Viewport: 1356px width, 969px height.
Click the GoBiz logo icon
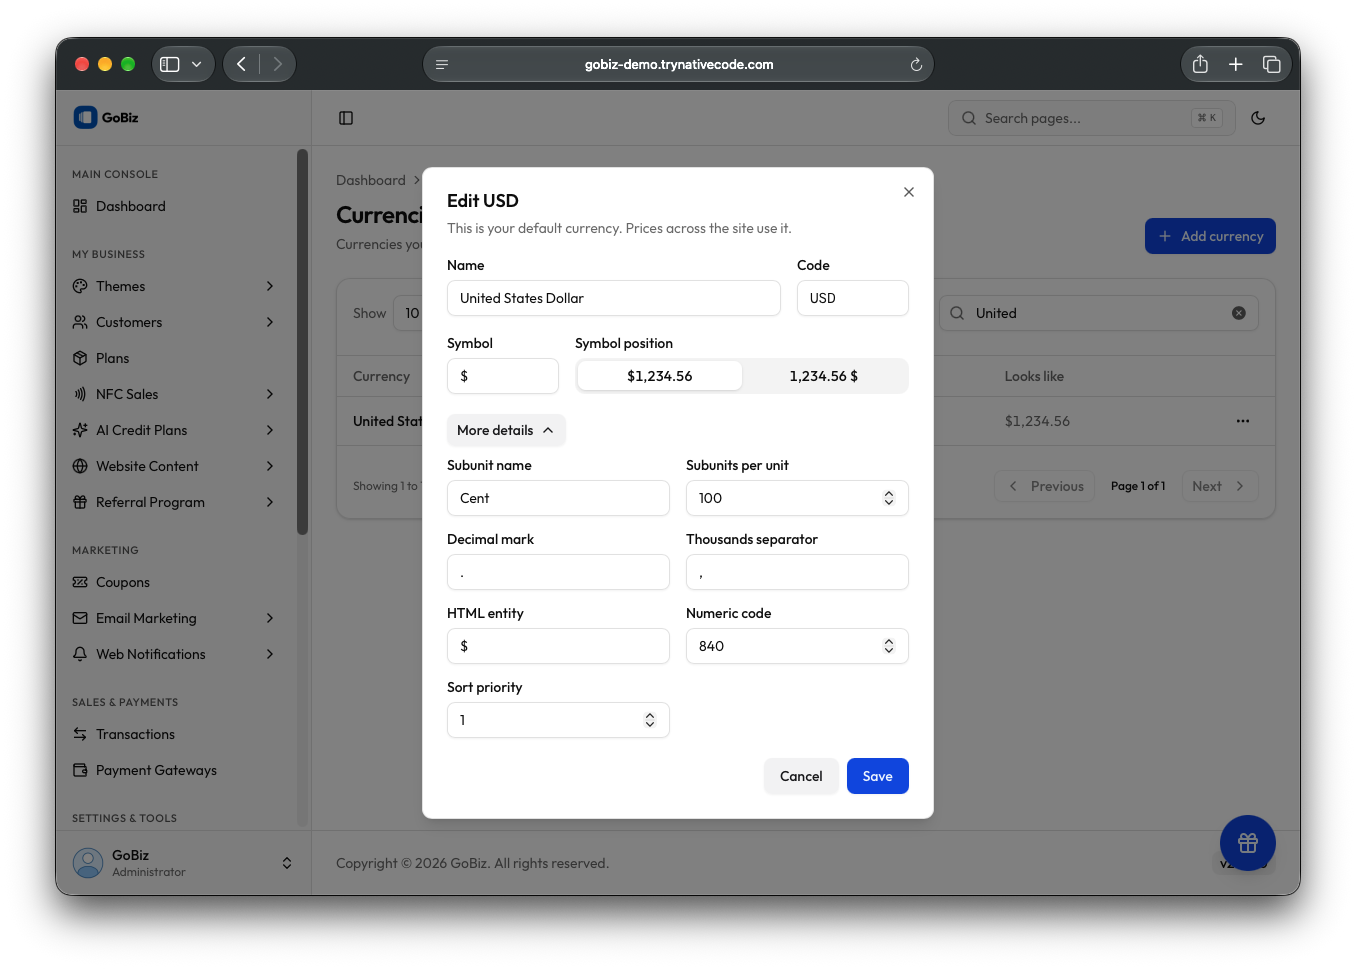click(x=85, y=117)
